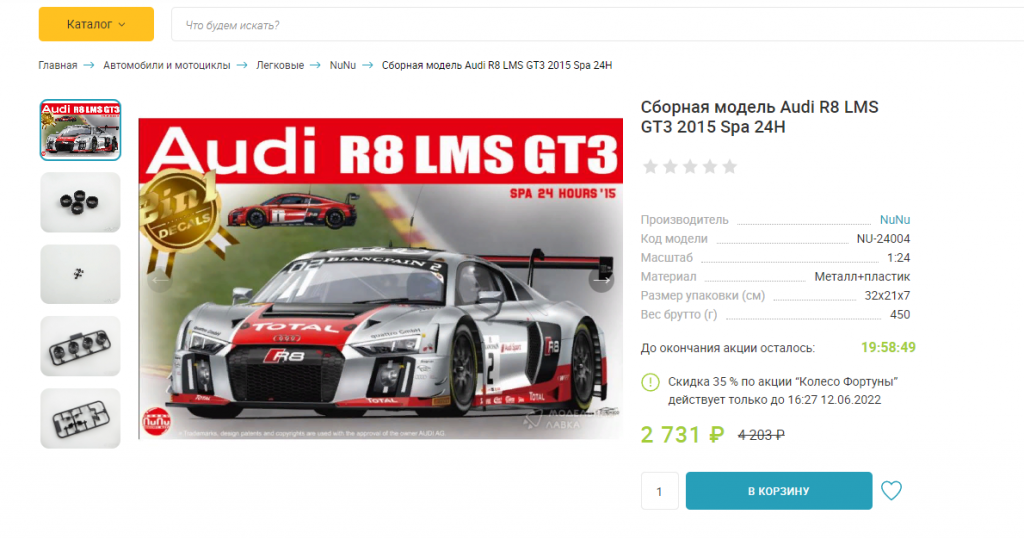Screen dimensions: 1024x539
Task: Click the green discount info exclamation icon
Action: (650, 382)
